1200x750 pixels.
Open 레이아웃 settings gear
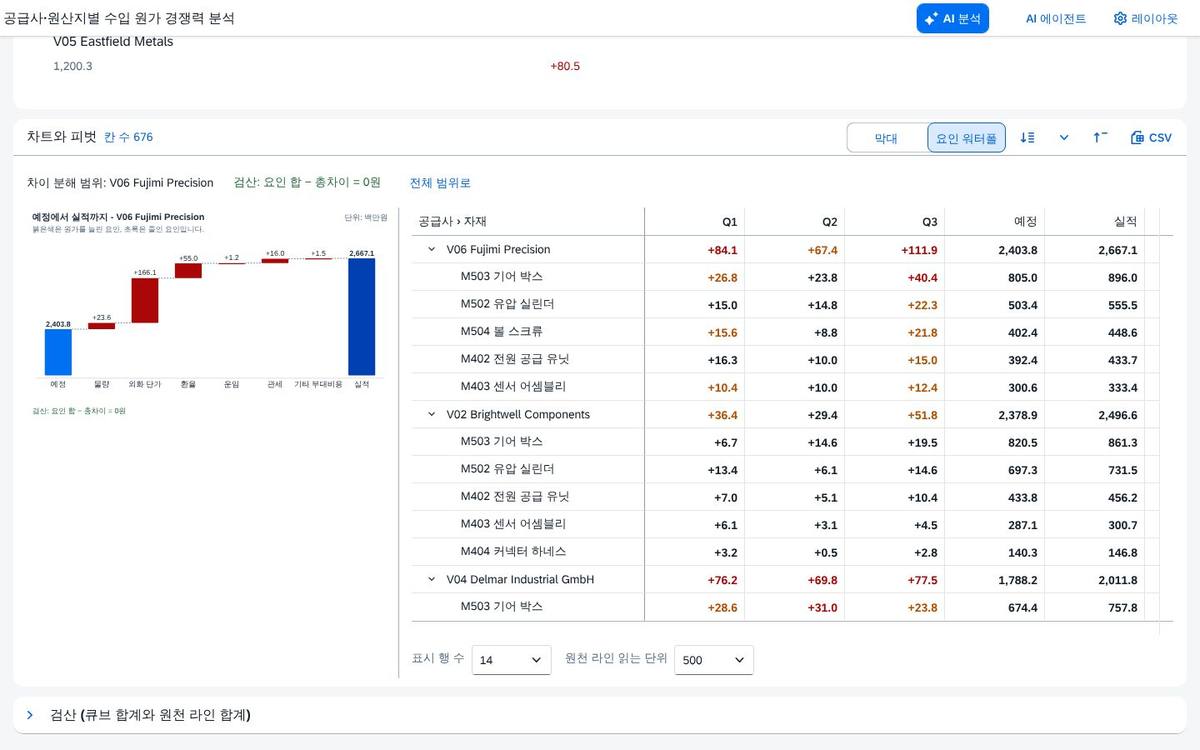1145,18
